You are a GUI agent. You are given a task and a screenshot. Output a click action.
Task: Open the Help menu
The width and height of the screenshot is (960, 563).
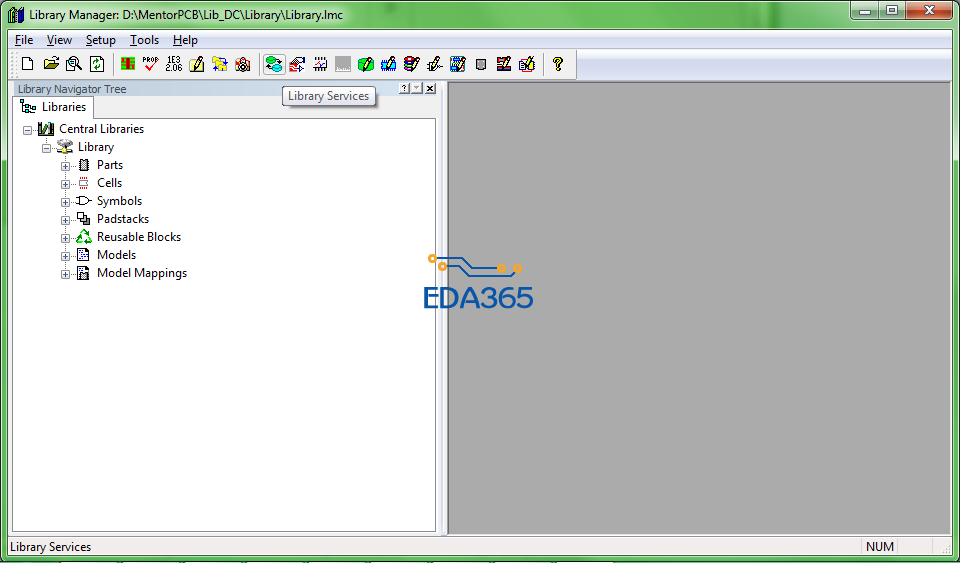pyautogui.click(x=185, y=40)
